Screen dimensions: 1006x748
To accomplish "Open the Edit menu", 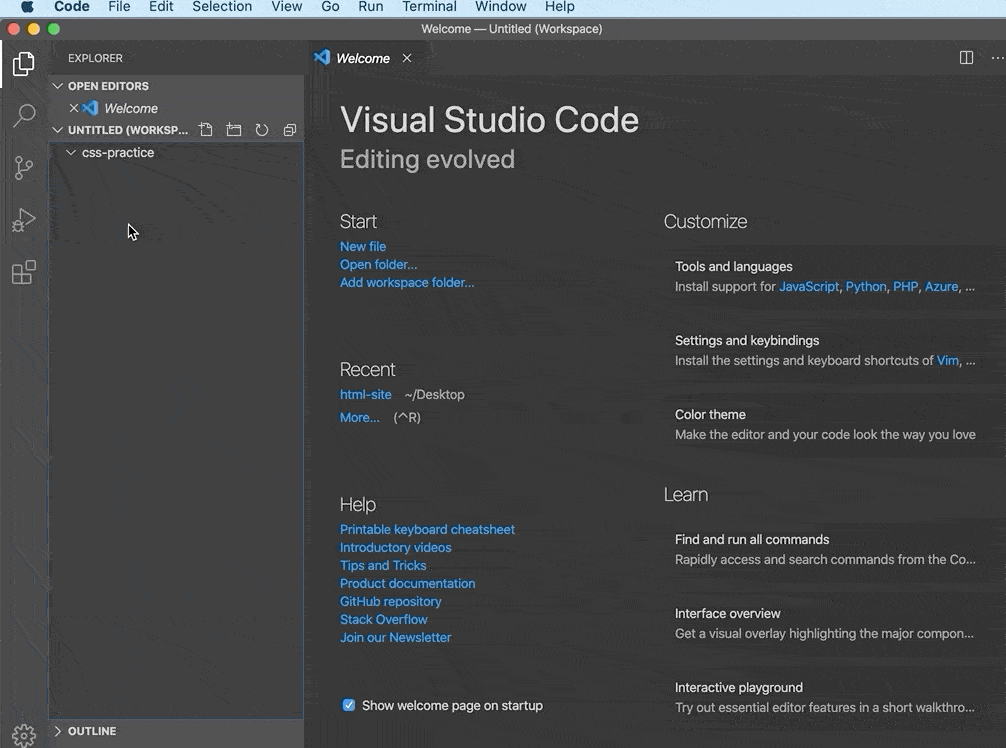I will coord(161,7).
